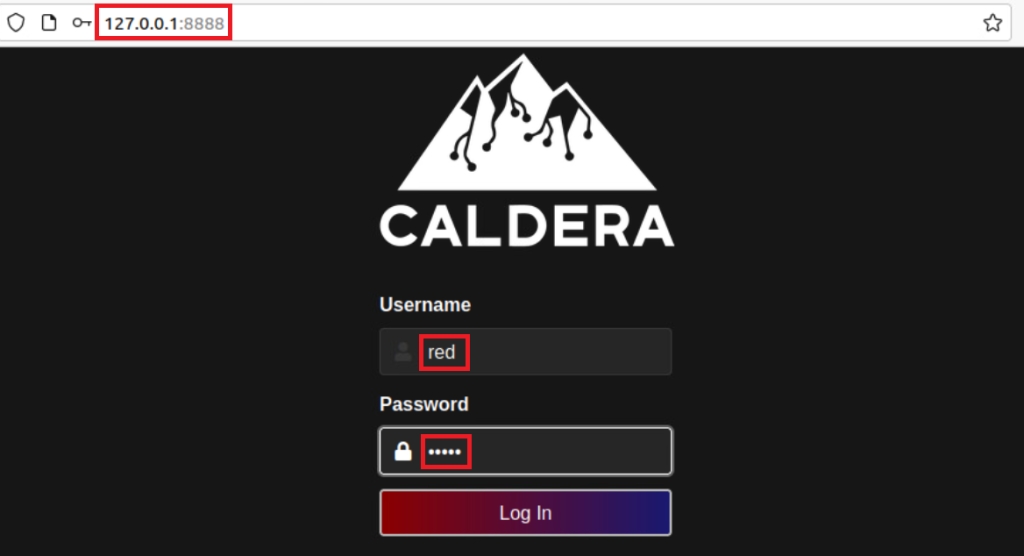Click the key saved-logins icon
This screenshot has height=556, width=1024.
pyautogui.click(x=82, y=23)
